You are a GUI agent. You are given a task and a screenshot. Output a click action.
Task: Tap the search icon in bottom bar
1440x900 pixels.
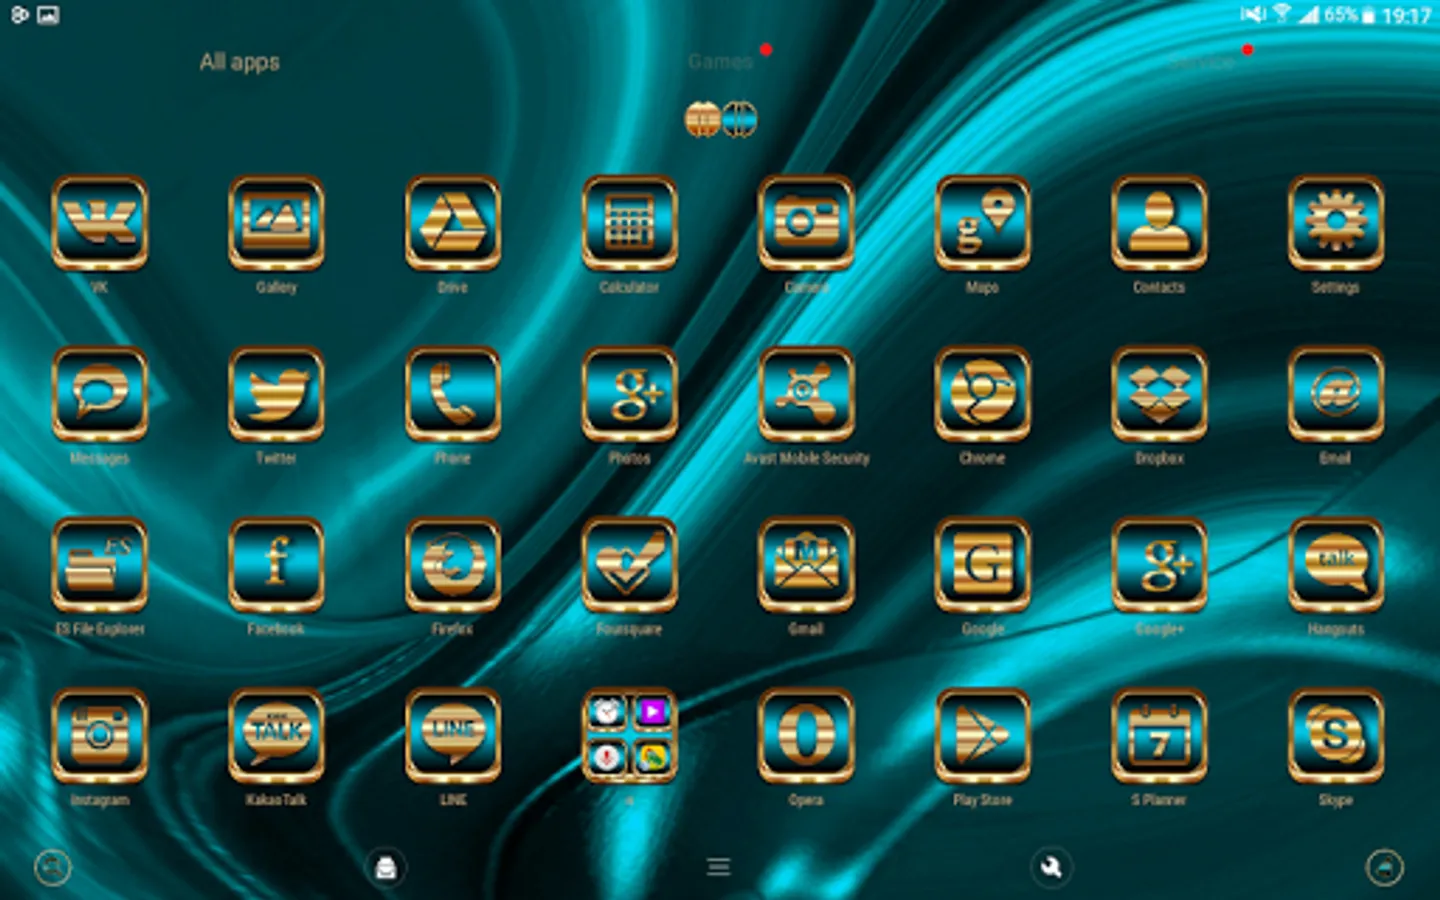pyautogui.click(x=53, y=867)
